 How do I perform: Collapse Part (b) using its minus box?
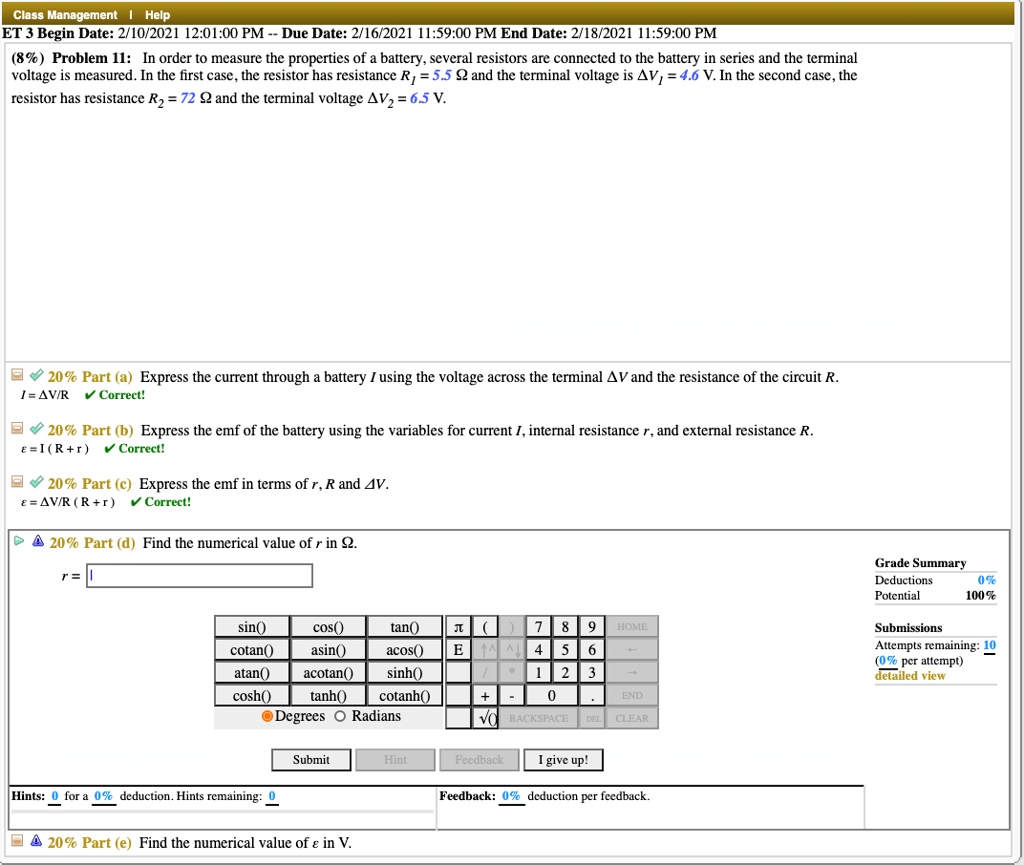pos(18,428)
